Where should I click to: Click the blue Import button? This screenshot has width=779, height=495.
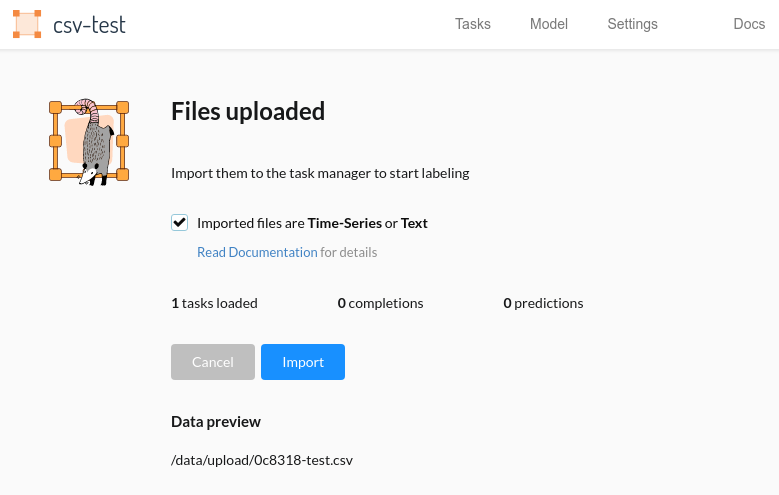pyautogui.click(x=303, y=362)
